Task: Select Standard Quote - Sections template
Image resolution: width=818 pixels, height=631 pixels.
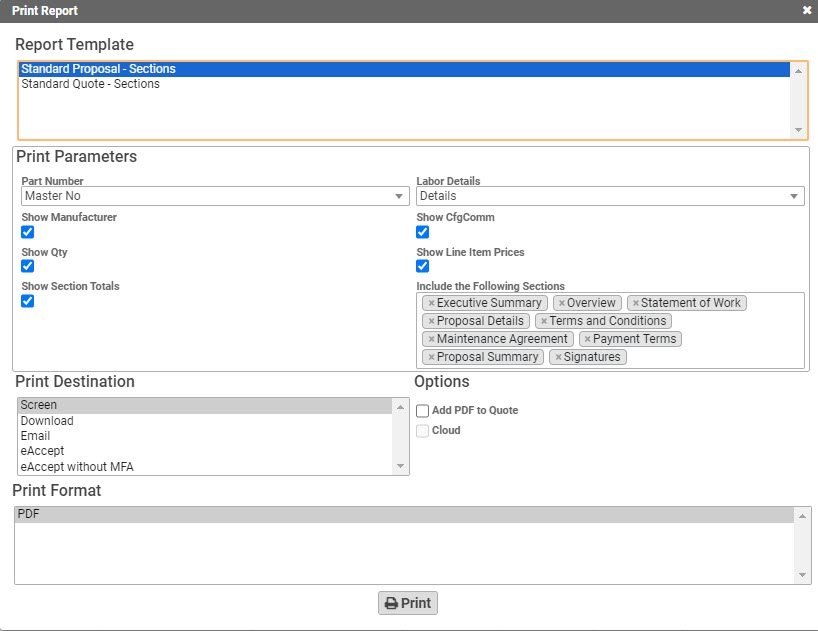Action: (x=90, y=84)
